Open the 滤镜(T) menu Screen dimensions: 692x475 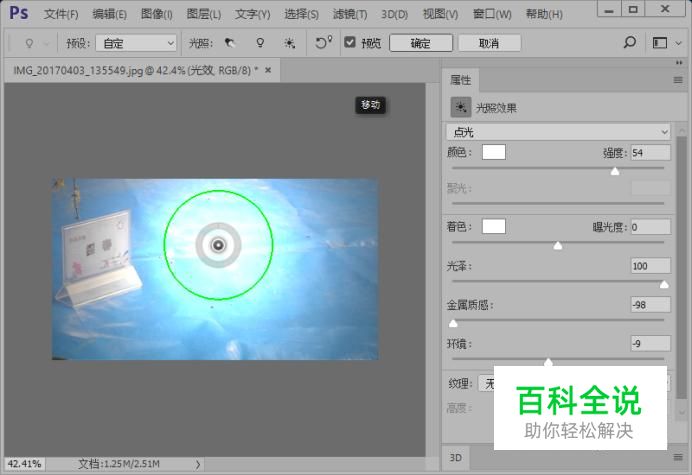[350, 14]
